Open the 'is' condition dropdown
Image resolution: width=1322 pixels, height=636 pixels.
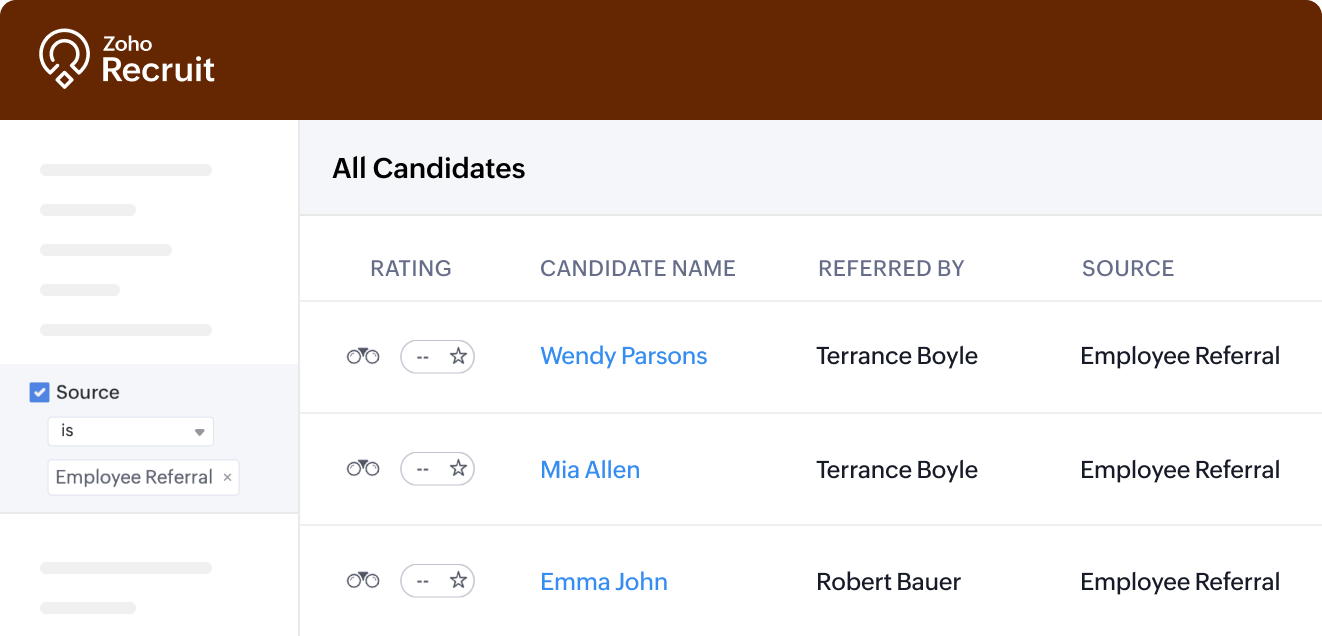tap(130, 431)
